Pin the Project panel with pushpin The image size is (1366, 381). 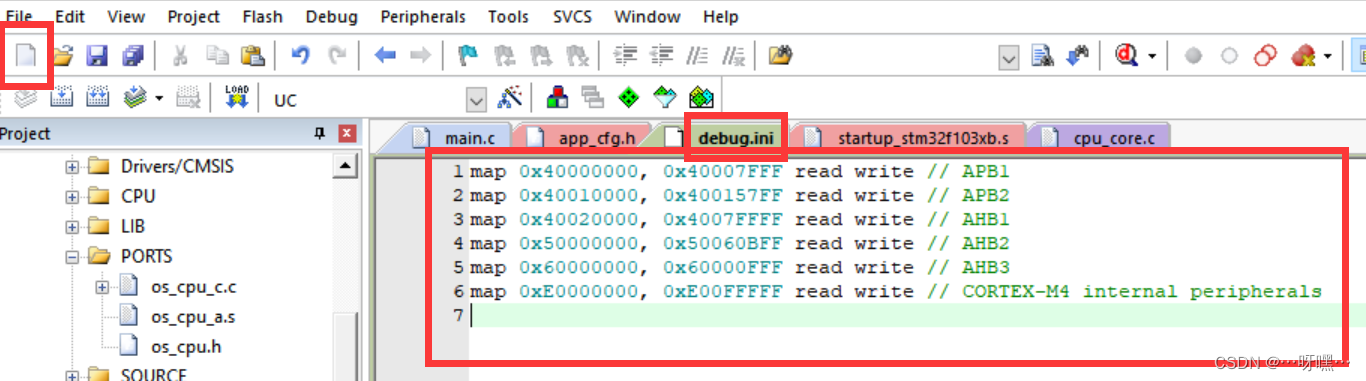tap(320, 134)
